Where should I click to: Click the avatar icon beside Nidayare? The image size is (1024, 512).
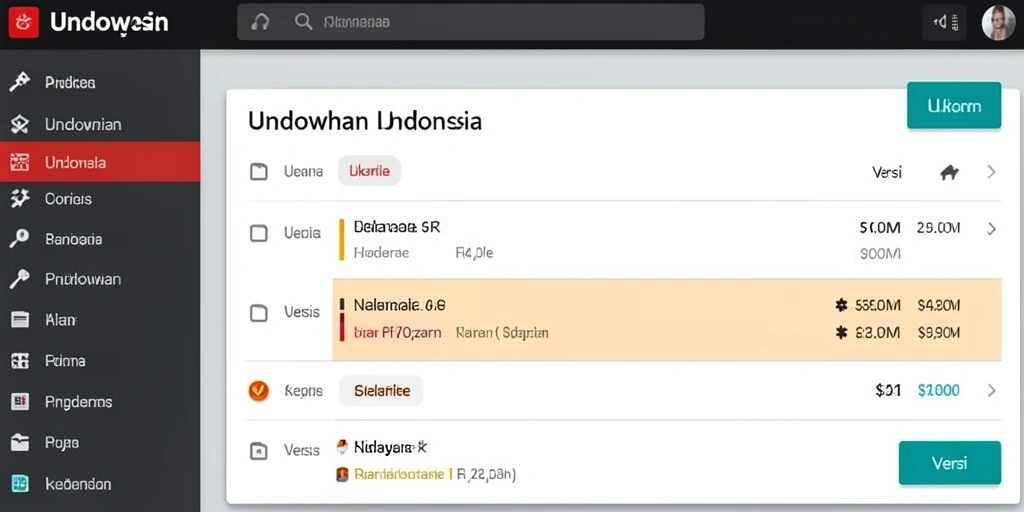click(342, 447)
